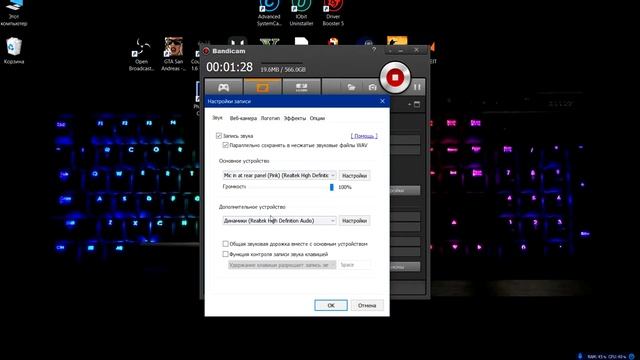Viewport: 640px width, 360px height.
Task: Open Bandicam help question mark icon
Action: pyautogui.click(x=374, y=50)
